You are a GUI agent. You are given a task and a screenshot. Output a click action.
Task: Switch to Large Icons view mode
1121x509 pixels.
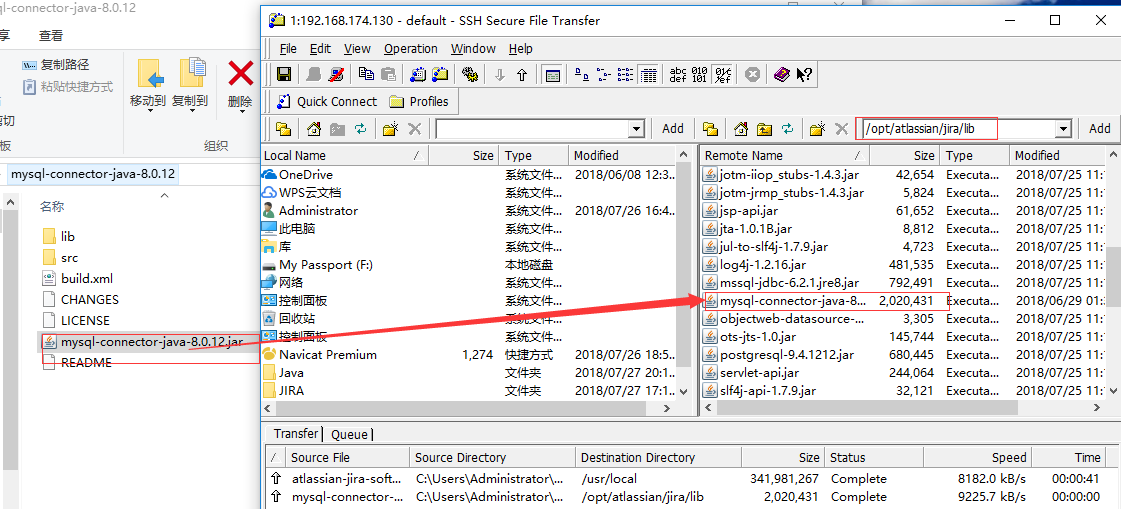(x=582, y=74)
